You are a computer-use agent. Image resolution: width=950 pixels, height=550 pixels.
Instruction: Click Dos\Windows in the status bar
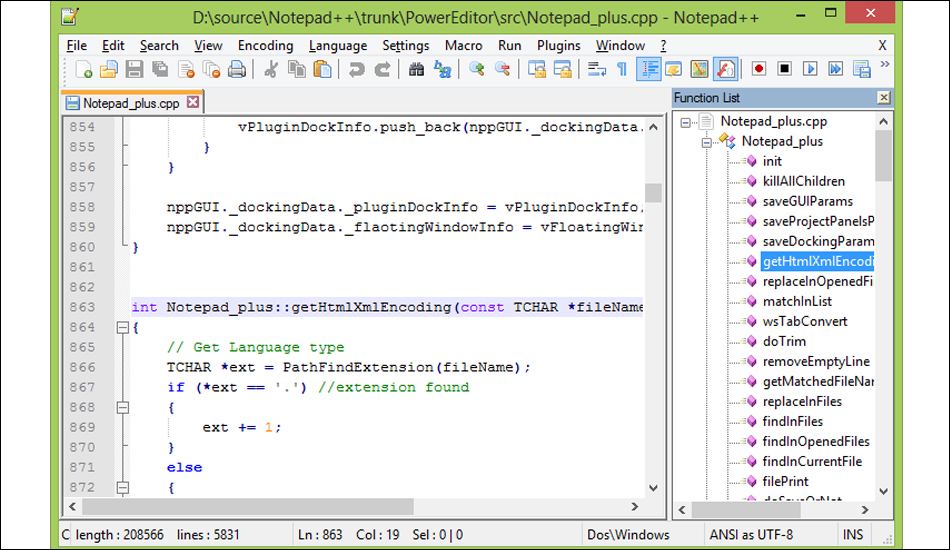pyautogui.click(x=628, y=535)
